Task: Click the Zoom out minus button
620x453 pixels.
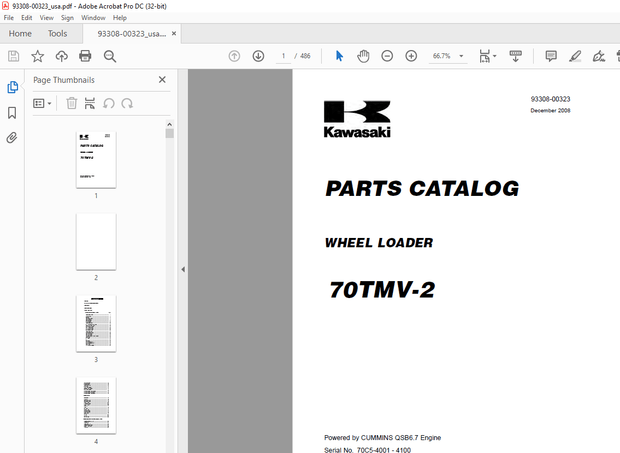Action: [387, 56]
